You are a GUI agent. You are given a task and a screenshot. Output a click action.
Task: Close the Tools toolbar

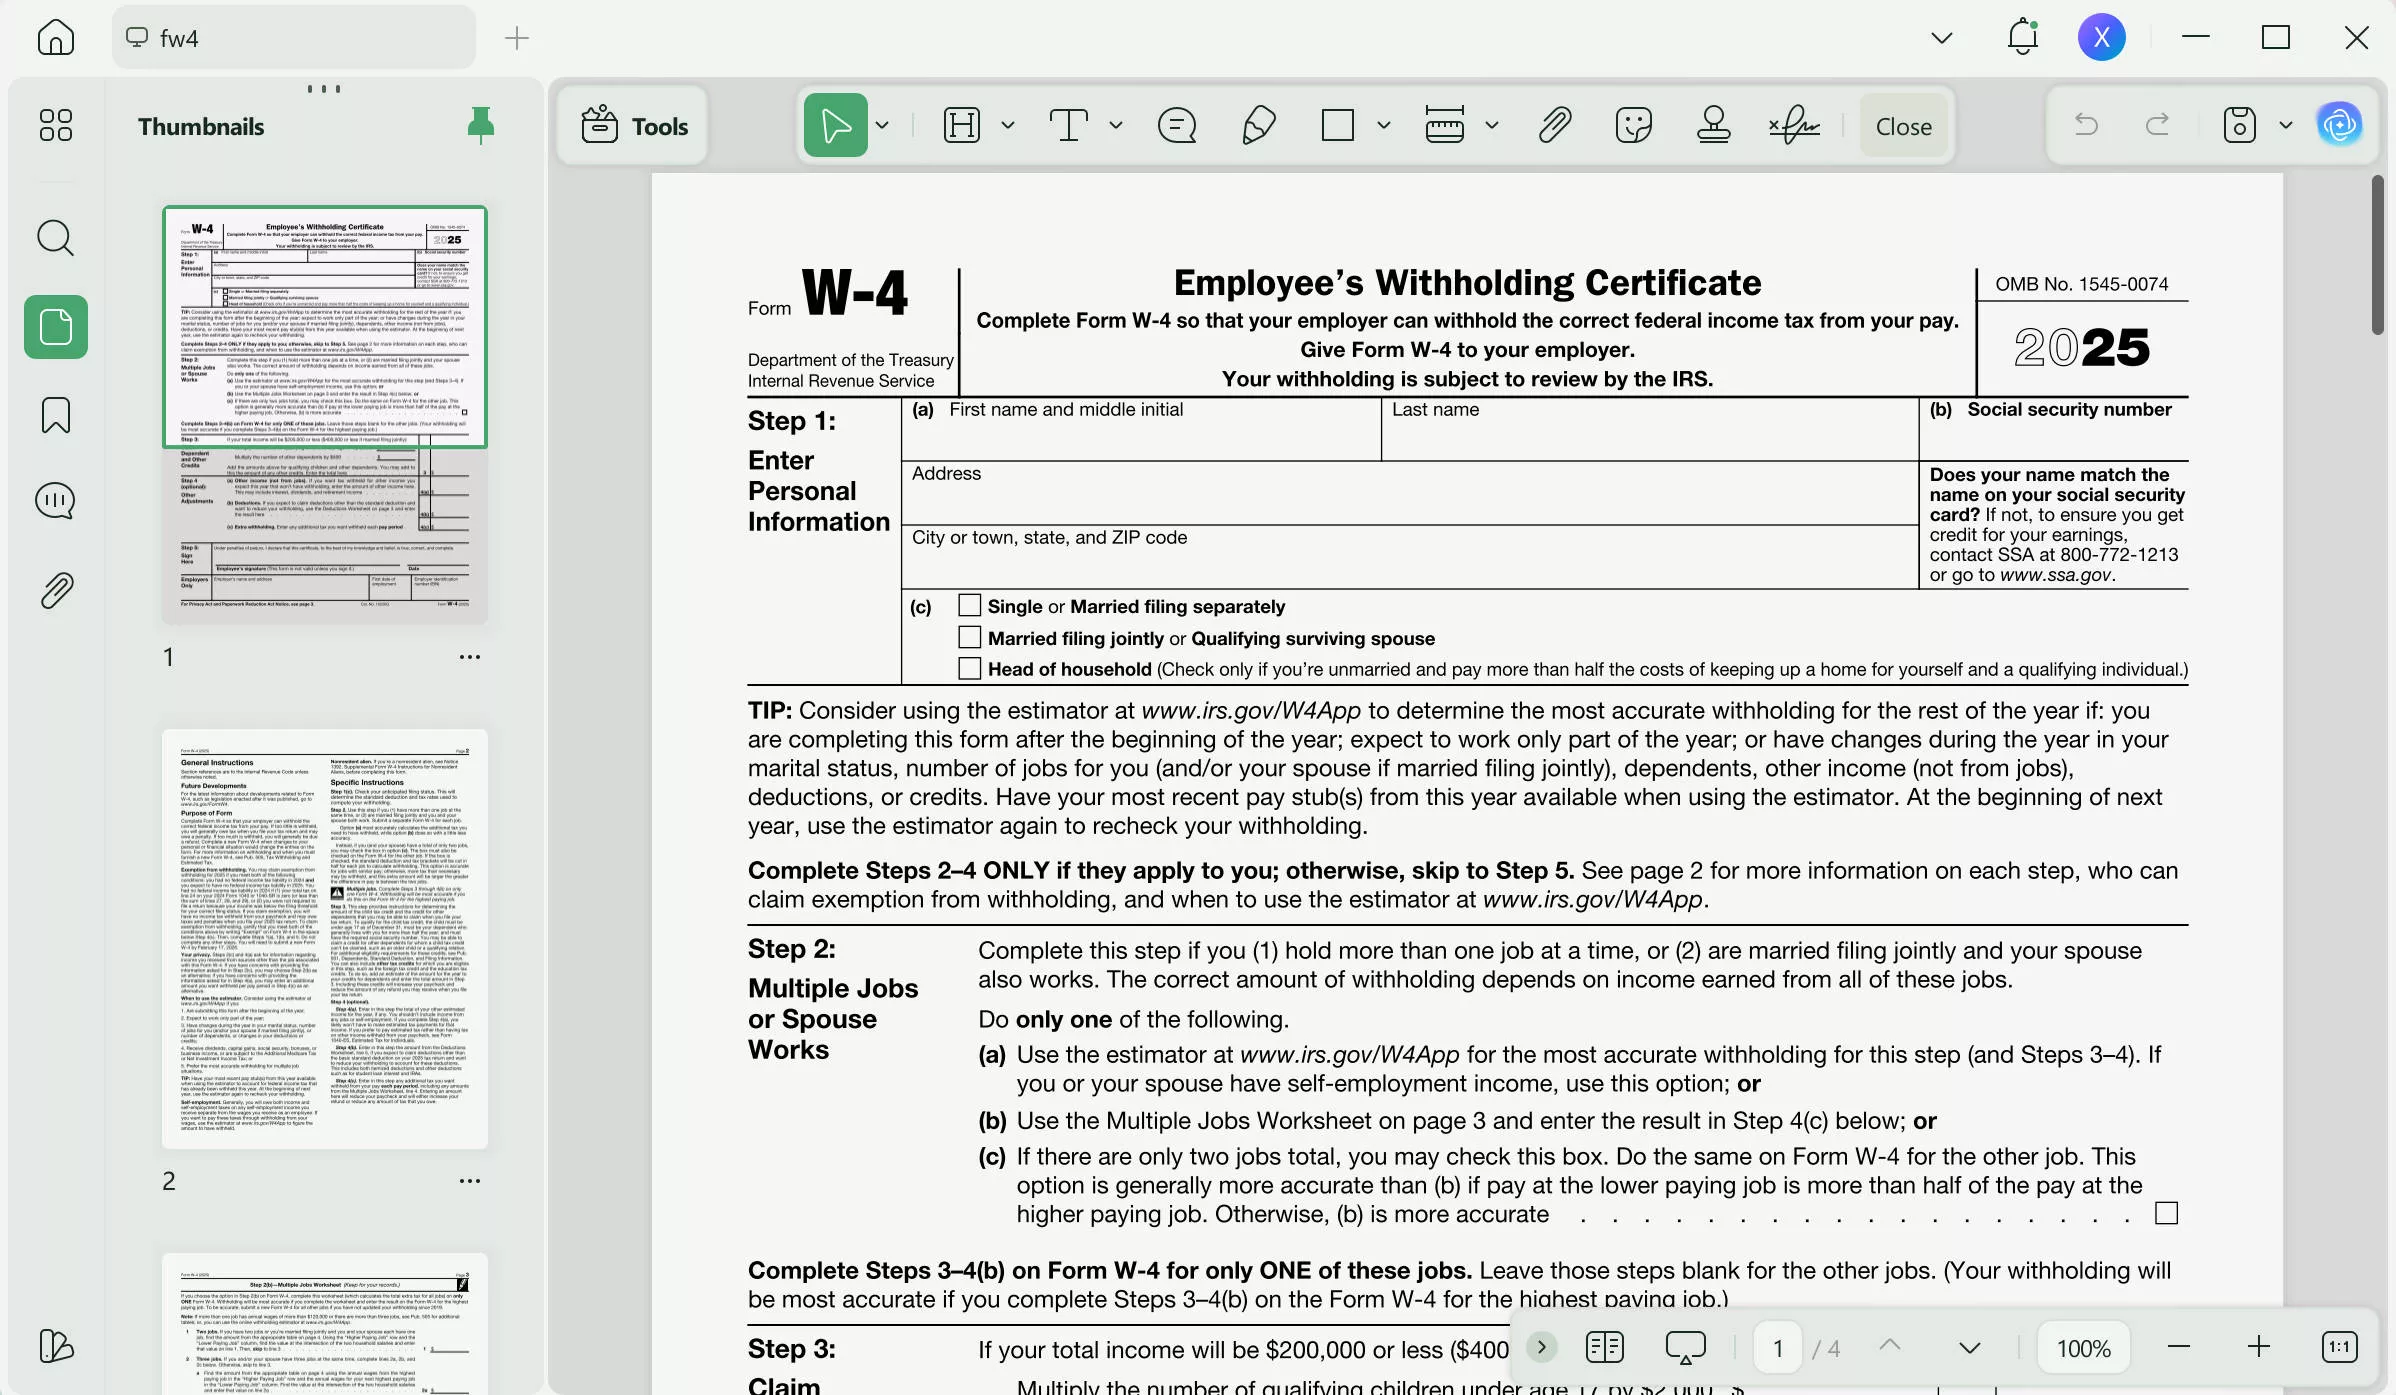(x=1902, y=125)
